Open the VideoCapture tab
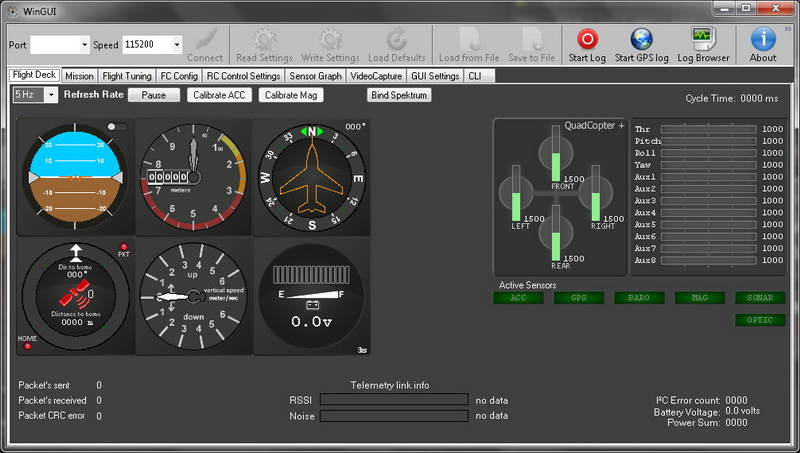Viewport: 800px width, 453px height. tap(376, 76)
